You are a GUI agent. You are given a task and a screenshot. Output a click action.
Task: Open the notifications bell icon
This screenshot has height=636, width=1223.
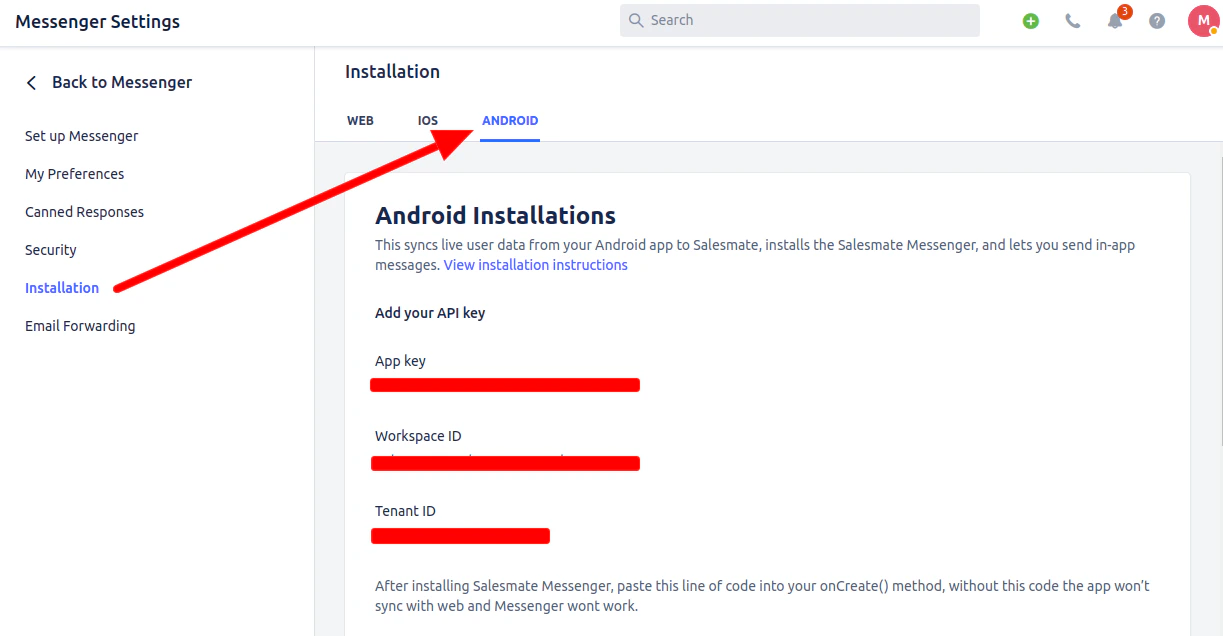(1115, 21)
